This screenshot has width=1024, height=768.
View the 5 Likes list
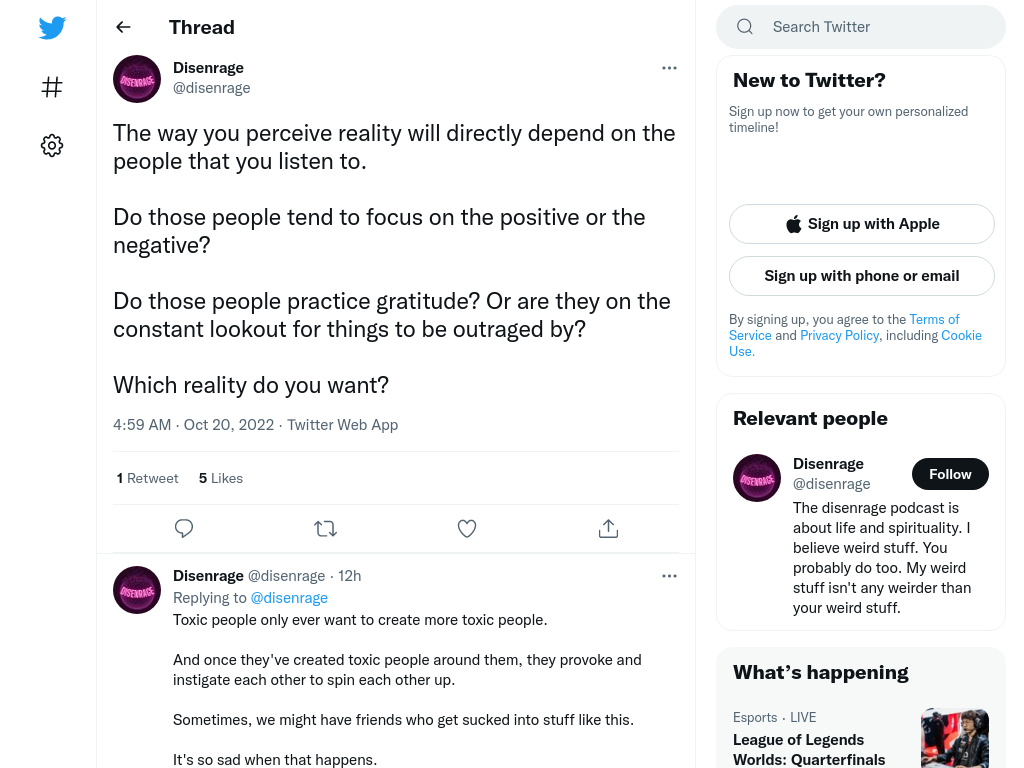tap(221, 479)
